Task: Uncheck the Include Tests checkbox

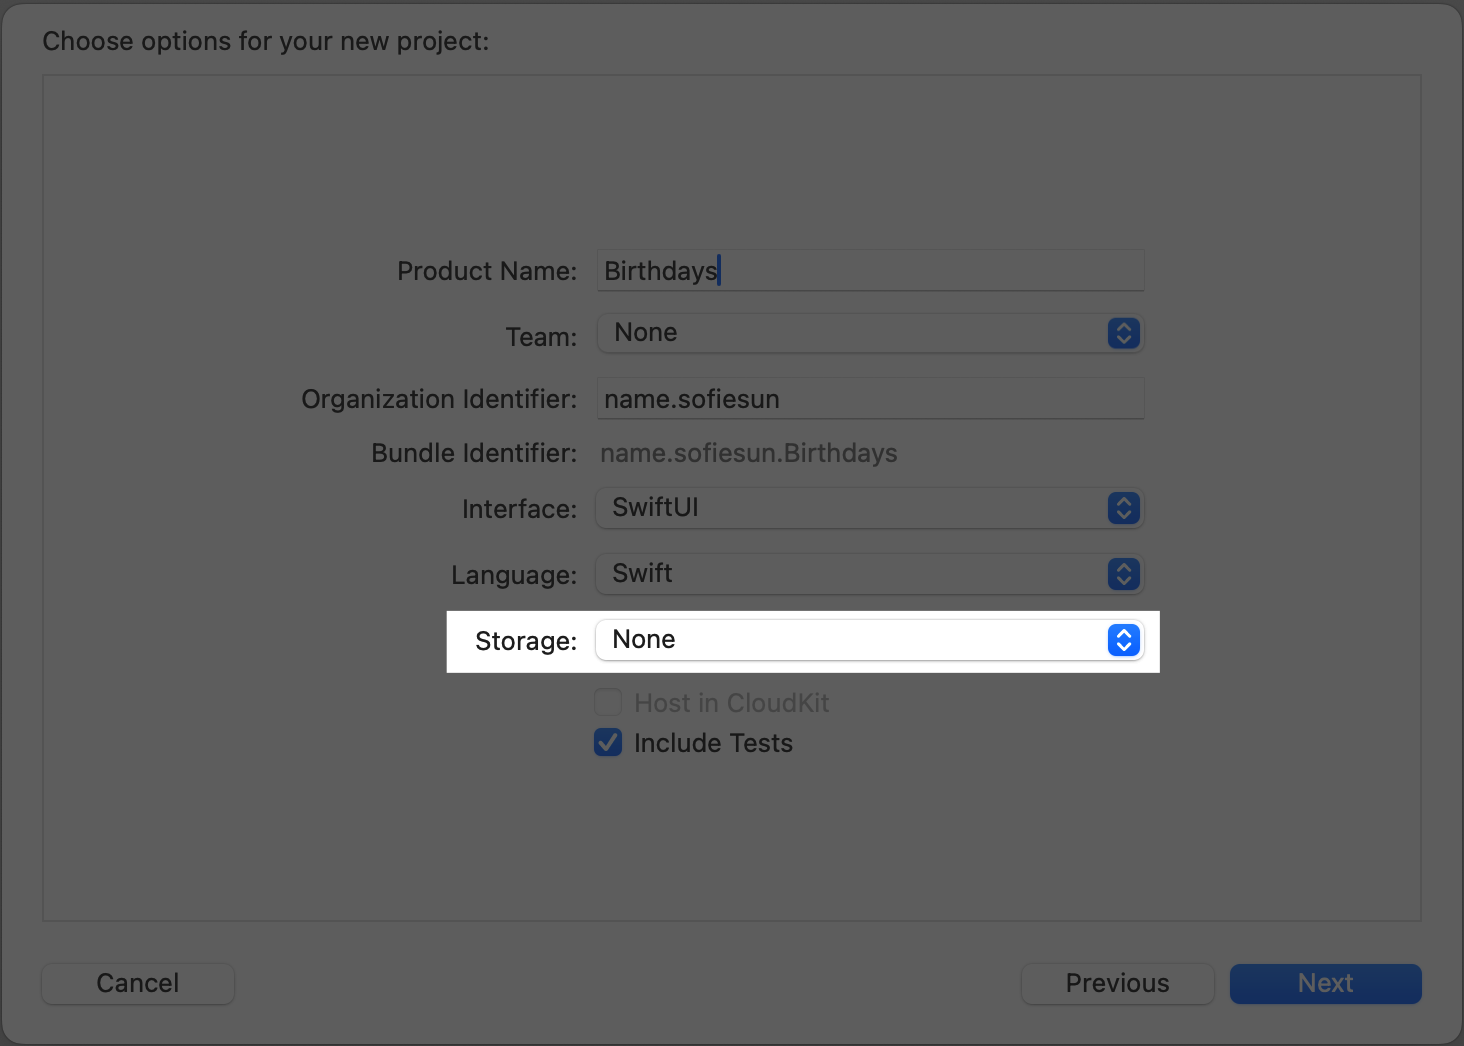Action: (608, 743)
